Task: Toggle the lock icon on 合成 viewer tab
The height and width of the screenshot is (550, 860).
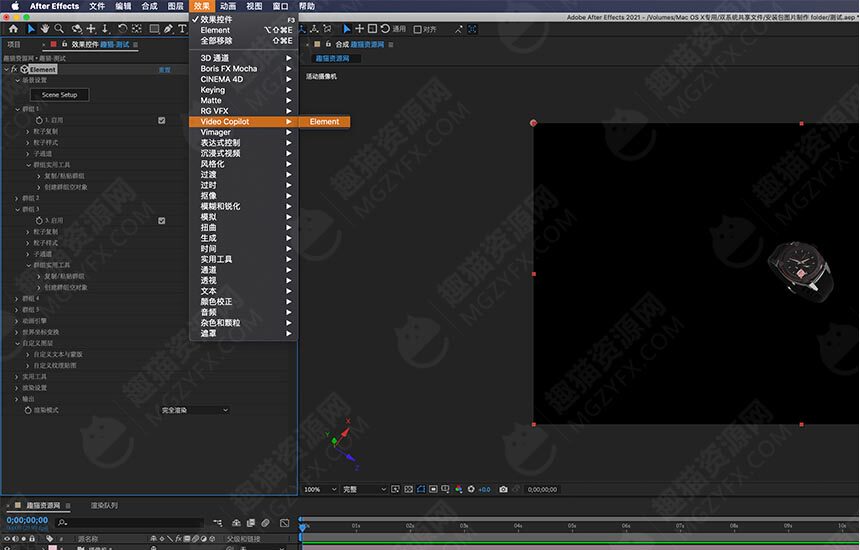Action: [328, 44]
